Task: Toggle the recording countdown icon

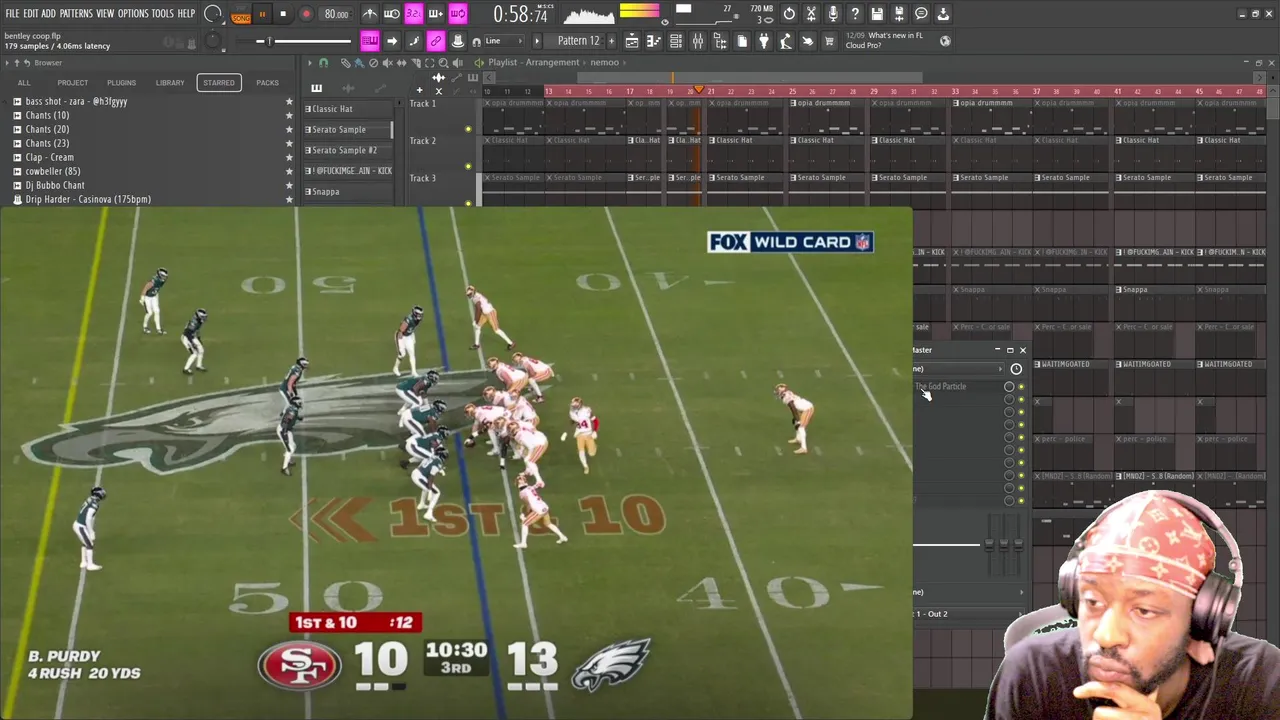Action: point(414,14)
